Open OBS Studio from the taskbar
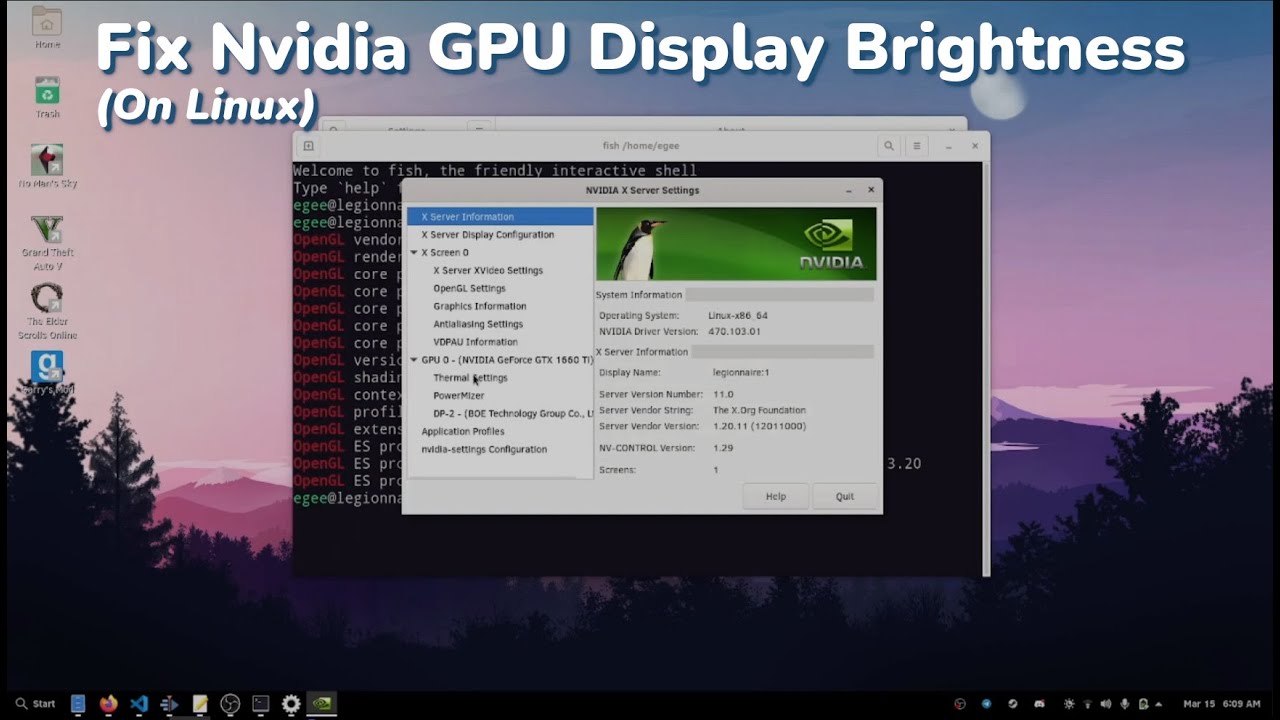 230,704
